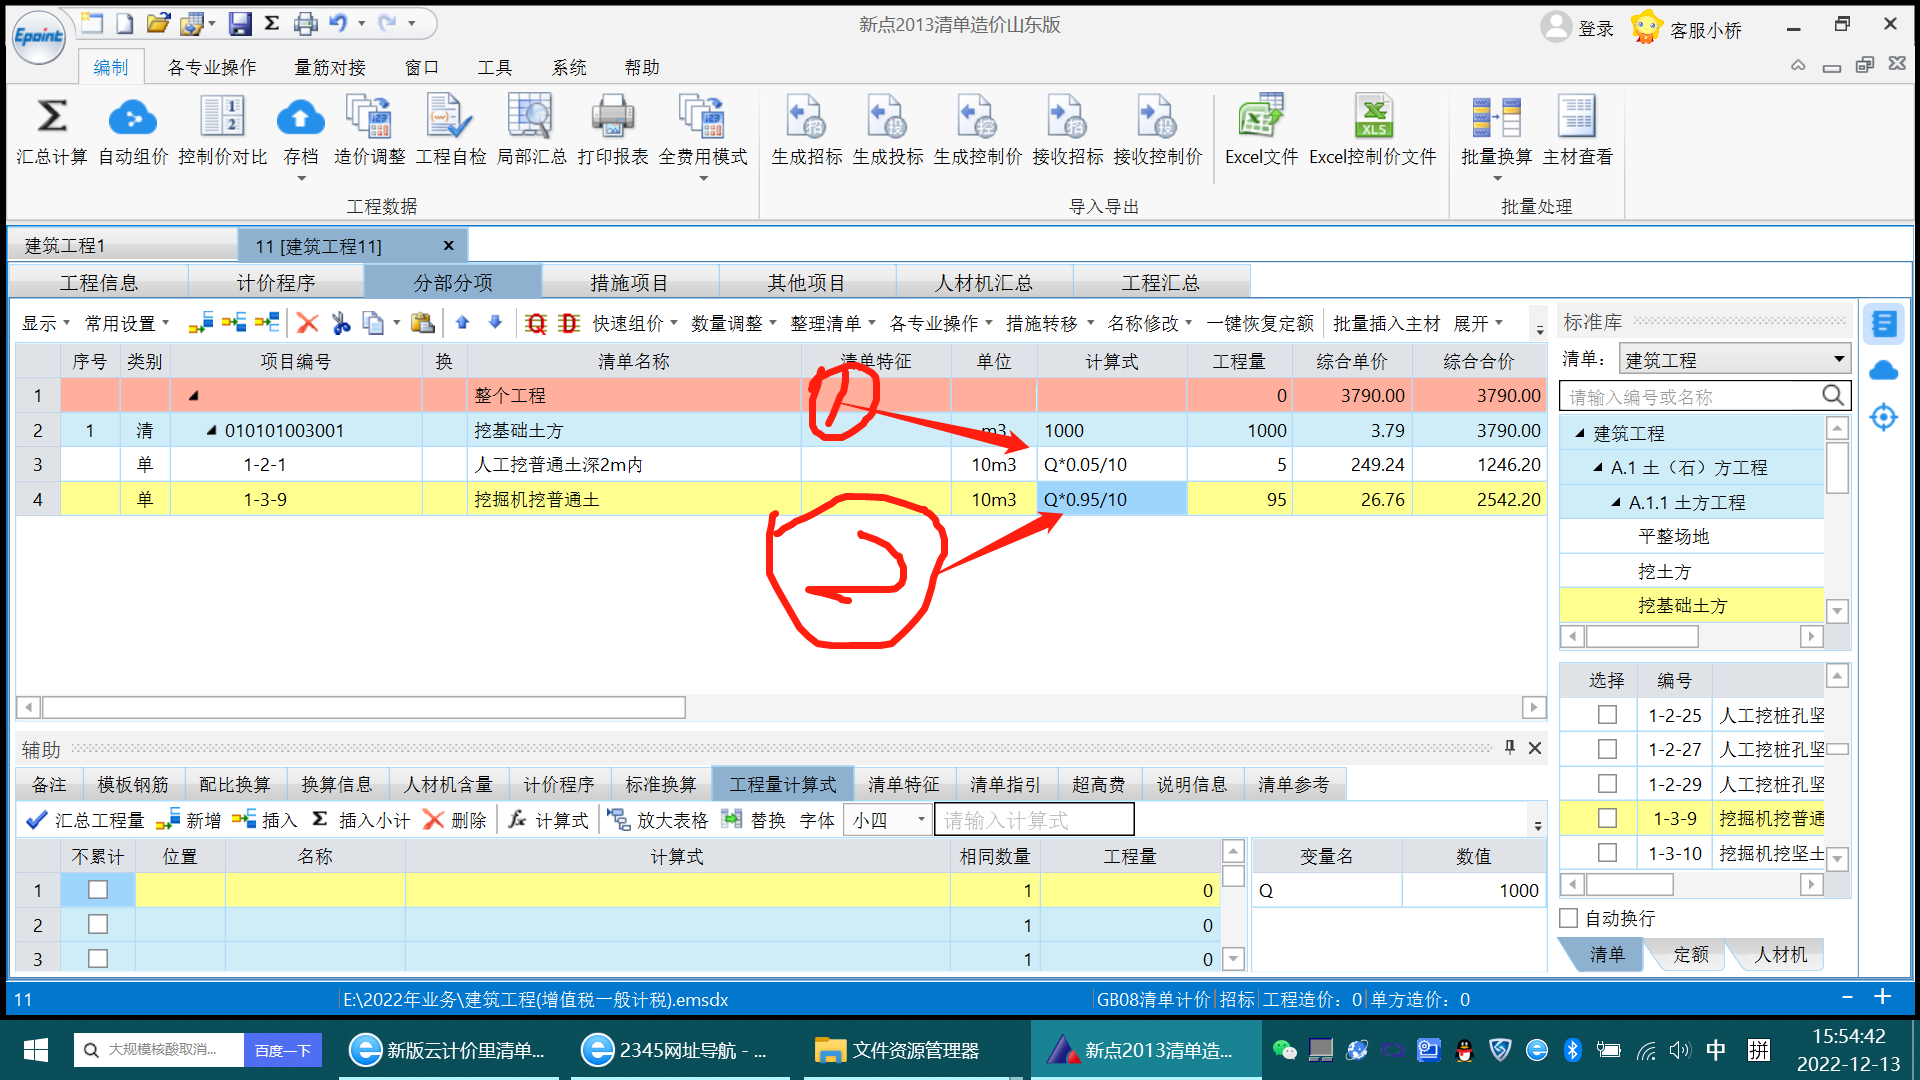Open the 标准换算 auxiliary tab

click(x=660, y=784)
